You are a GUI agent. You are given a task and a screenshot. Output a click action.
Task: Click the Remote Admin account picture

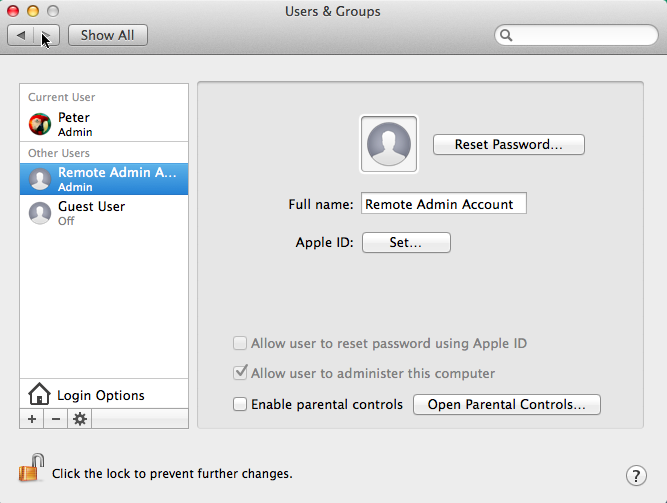[389, 144]
